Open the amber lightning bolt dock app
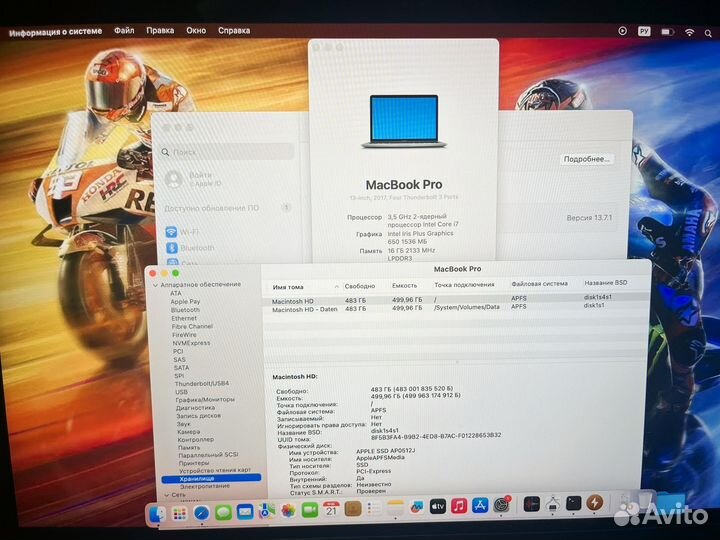Screen dimensions: 720x540 [595, 502]
